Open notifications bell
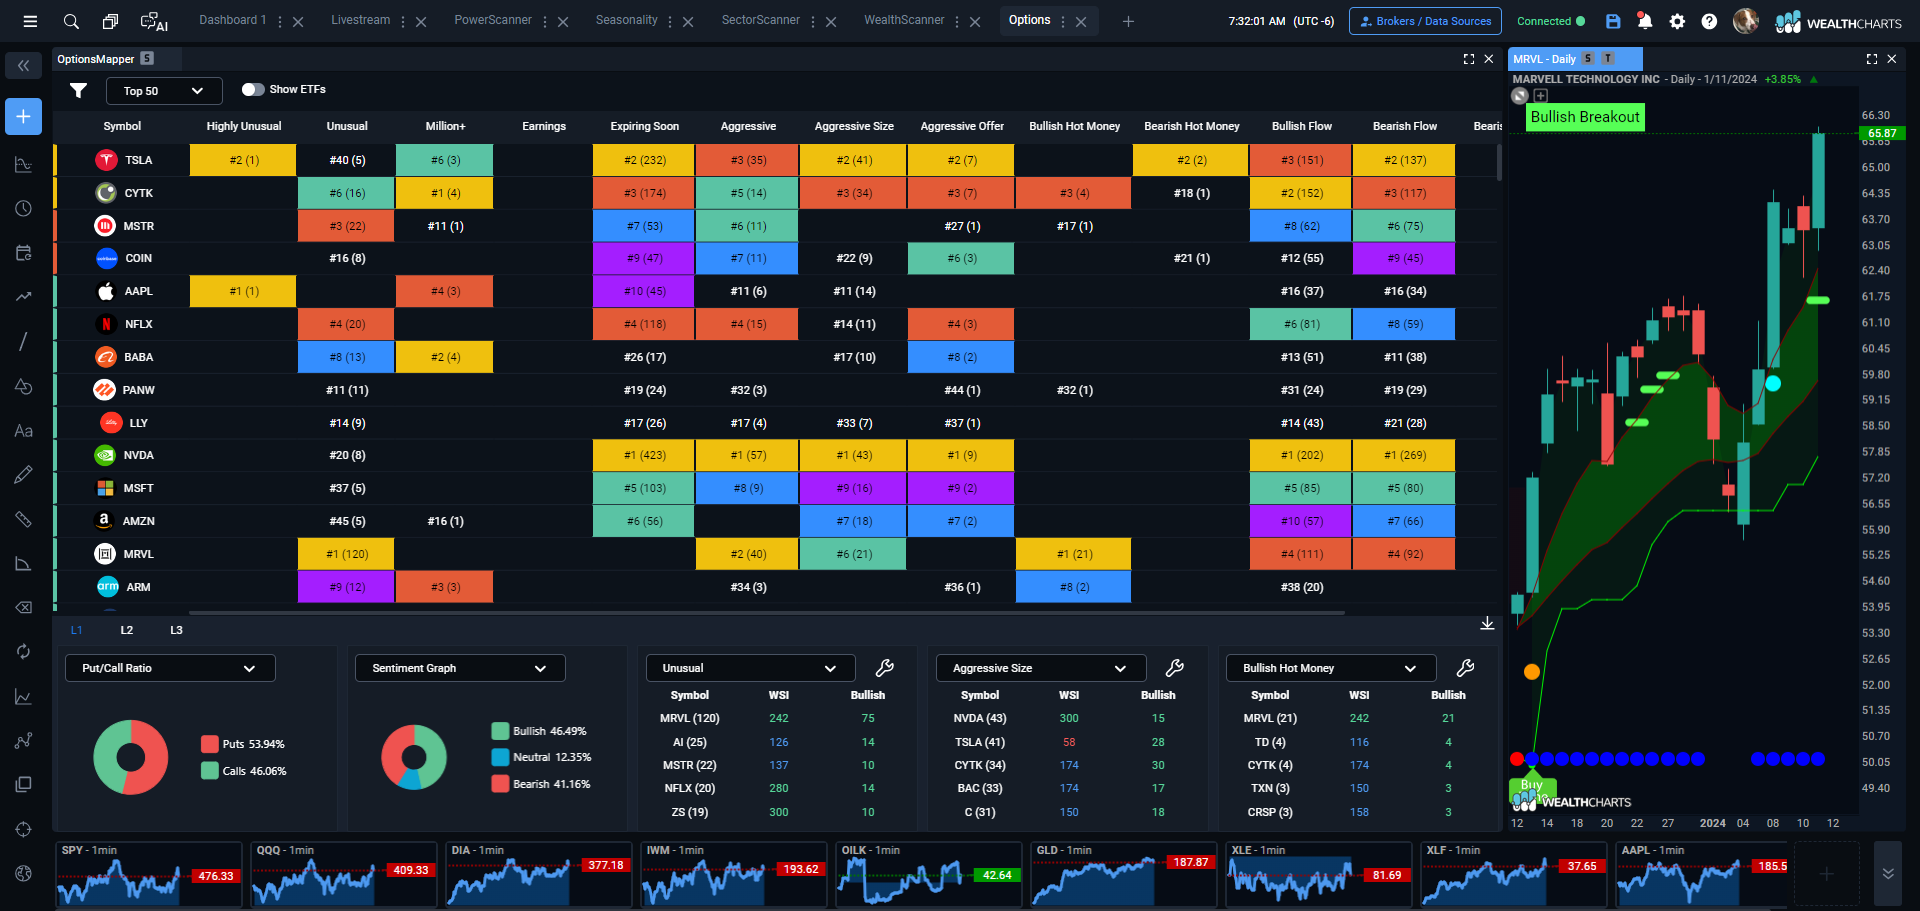Viewport: 1920px width, 911px height. 1645,21
